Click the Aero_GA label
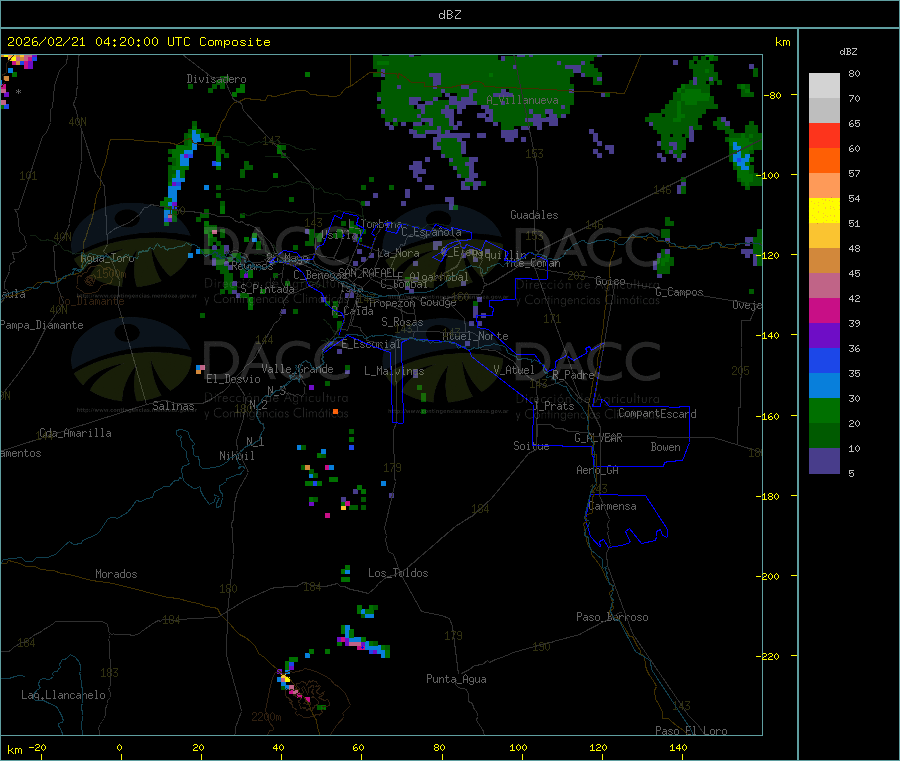Viewport: 900px width, 761px height. tap(597, 471)
